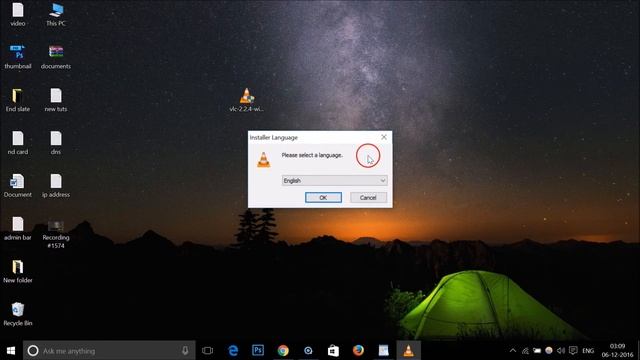This screenshot has width=640, height=360.
Task: Open Windows Store from taskbar
Action: [333, 351]
